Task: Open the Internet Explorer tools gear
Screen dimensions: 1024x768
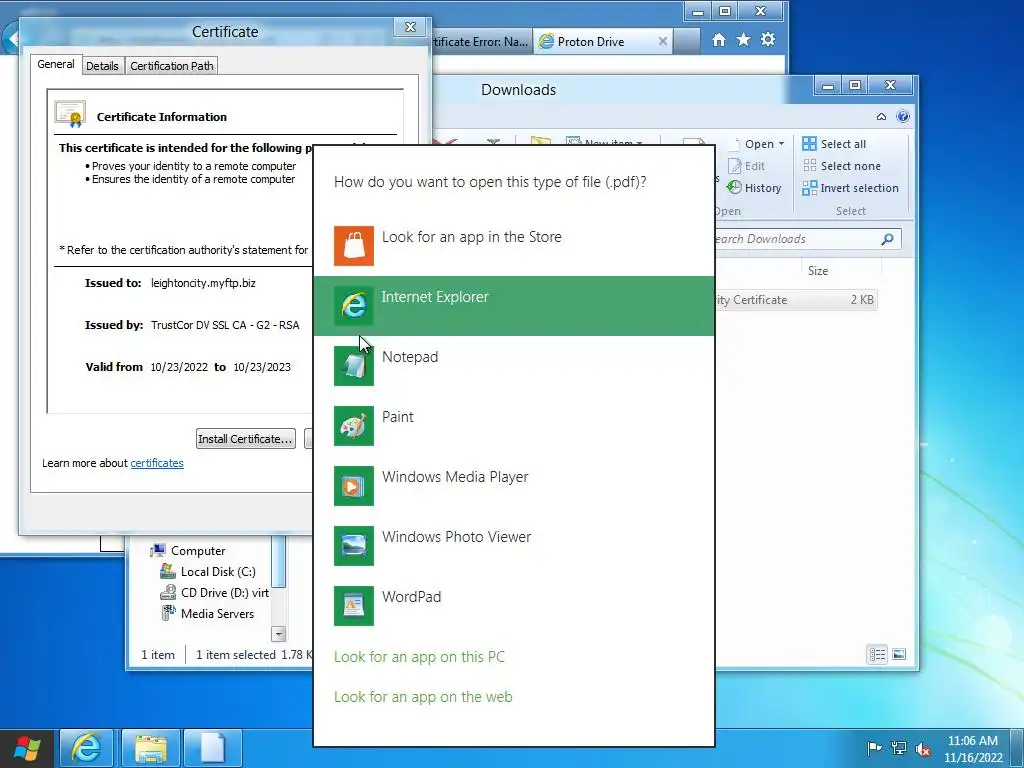Action: [x=768, y=39]
